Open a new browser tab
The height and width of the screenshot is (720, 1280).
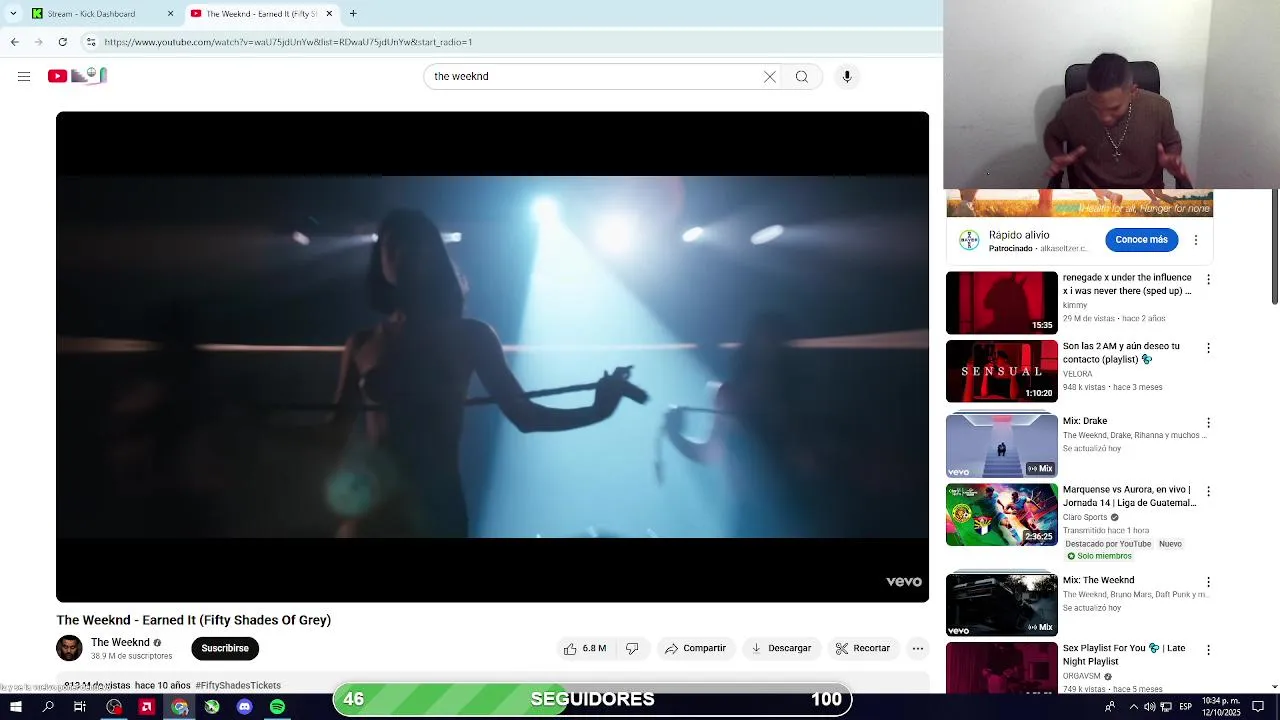(x=353, y=14)
